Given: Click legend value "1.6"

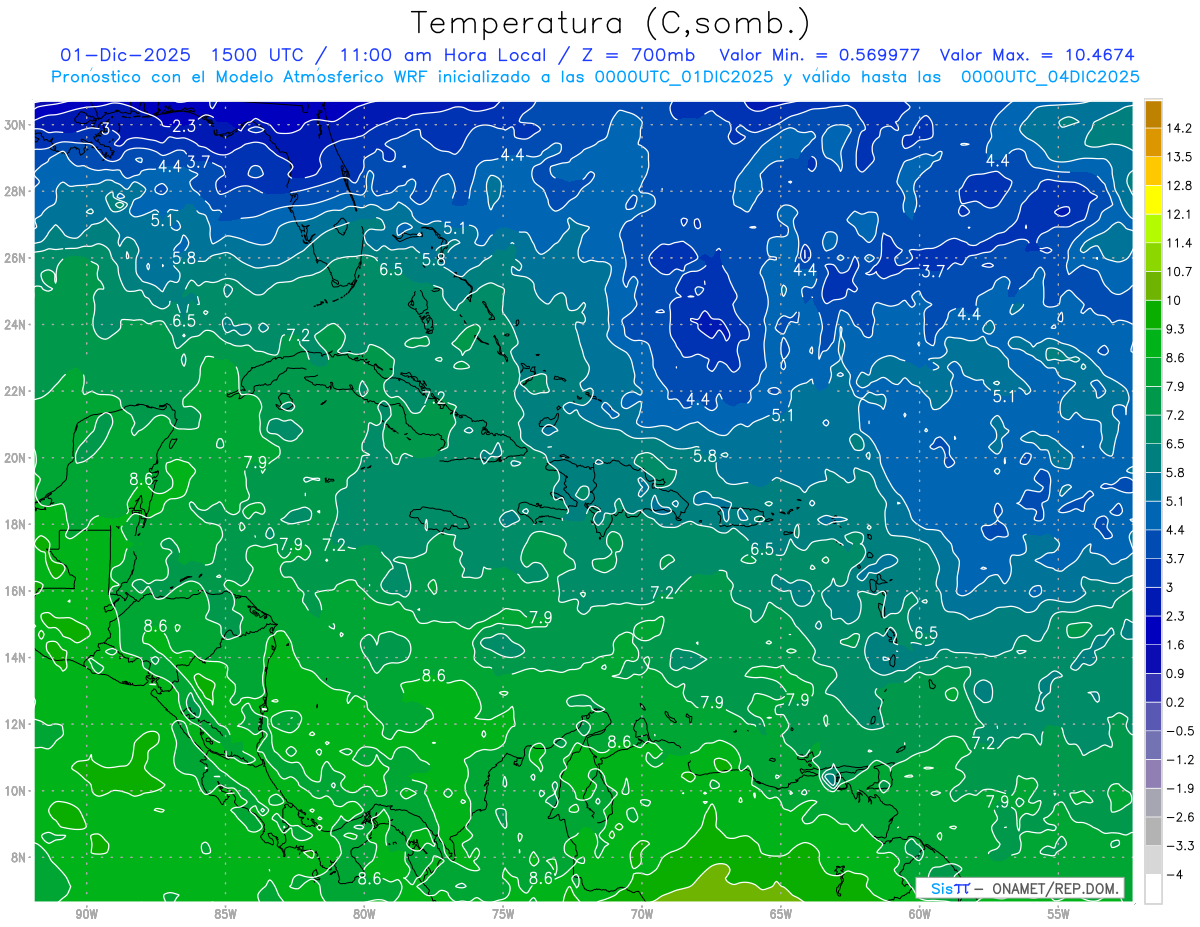Looking at the screenshot, I should pos(1177,645).
